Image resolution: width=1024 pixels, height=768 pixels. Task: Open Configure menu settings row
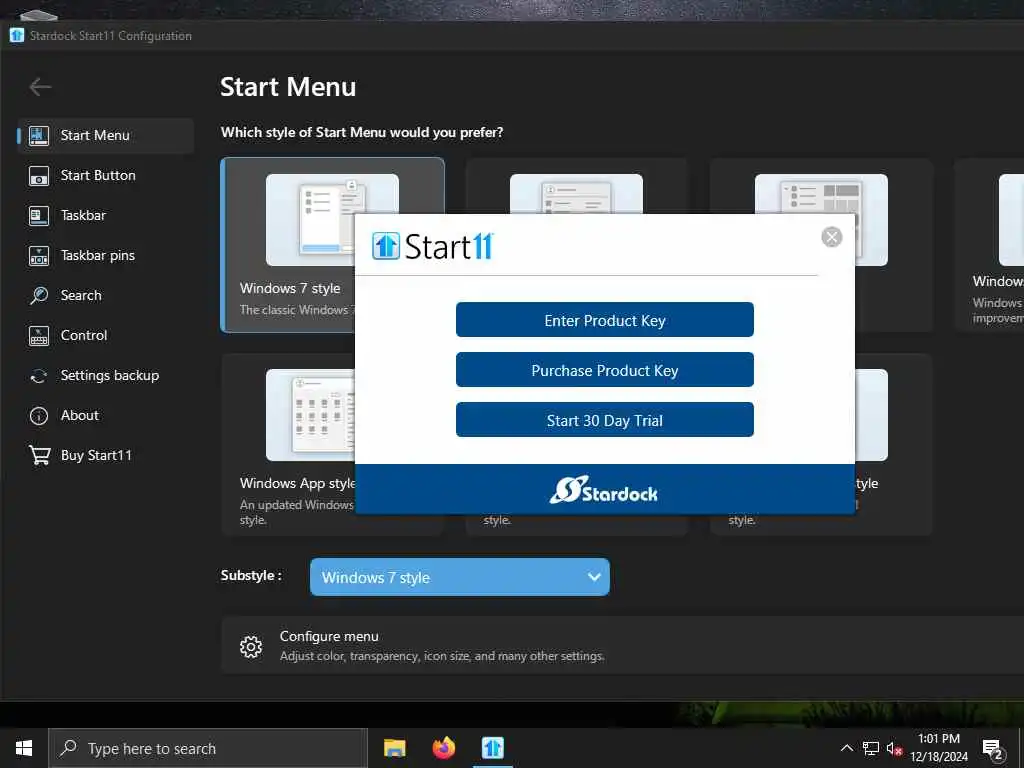click(622, 645)
